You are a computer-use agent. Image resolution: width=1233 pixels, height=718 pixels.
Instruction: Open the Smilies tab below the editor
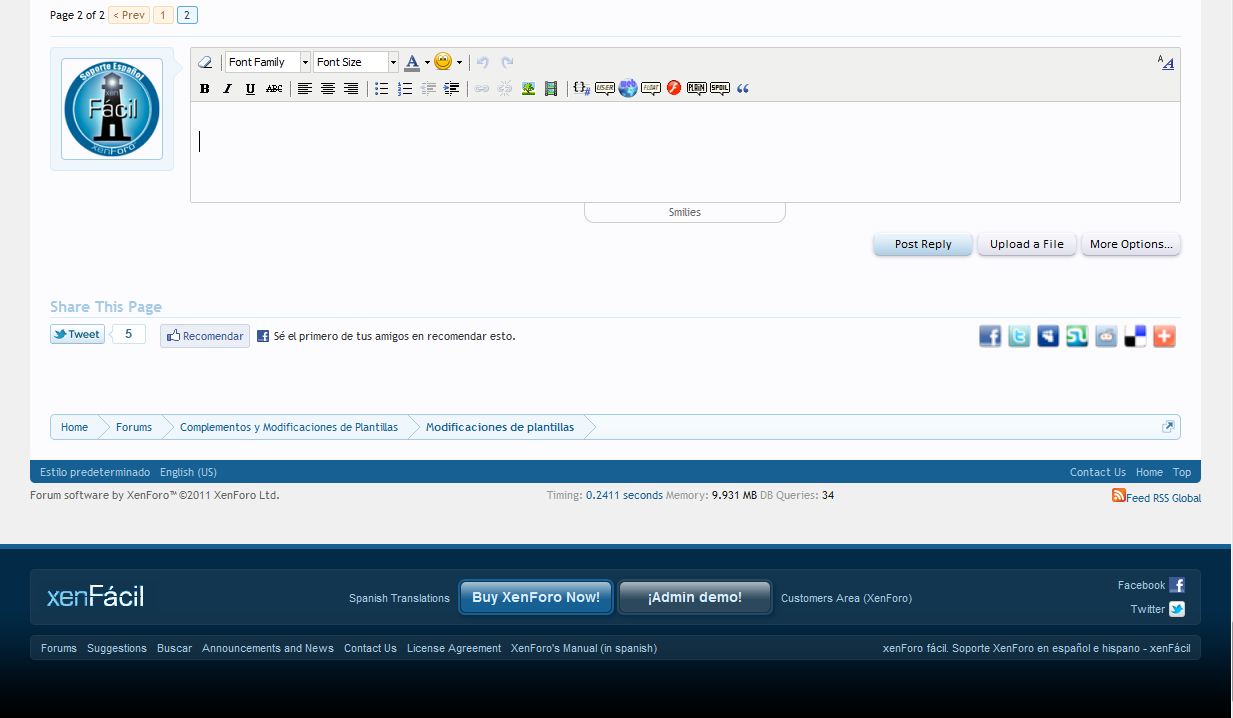tap(685, 212)
